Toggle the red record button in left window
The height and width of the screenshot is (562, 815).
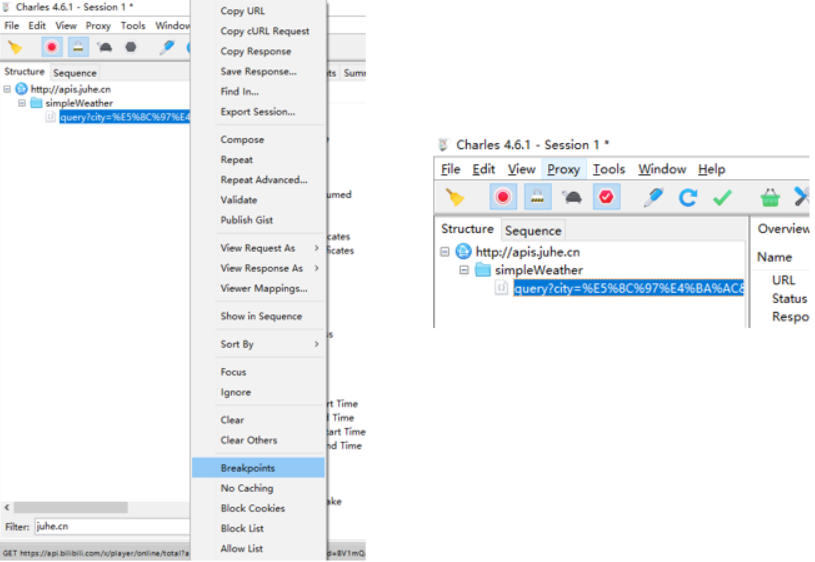51,47
